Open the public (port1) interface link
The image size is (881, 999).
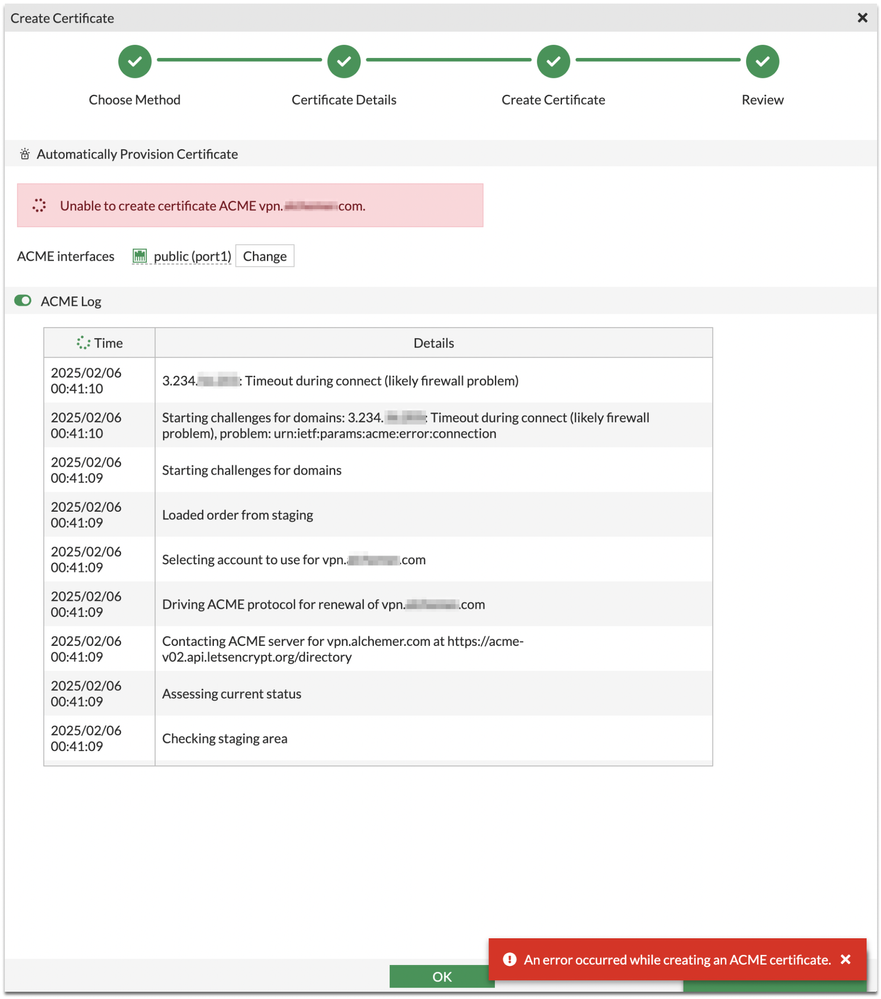click(x=192, y=257)
